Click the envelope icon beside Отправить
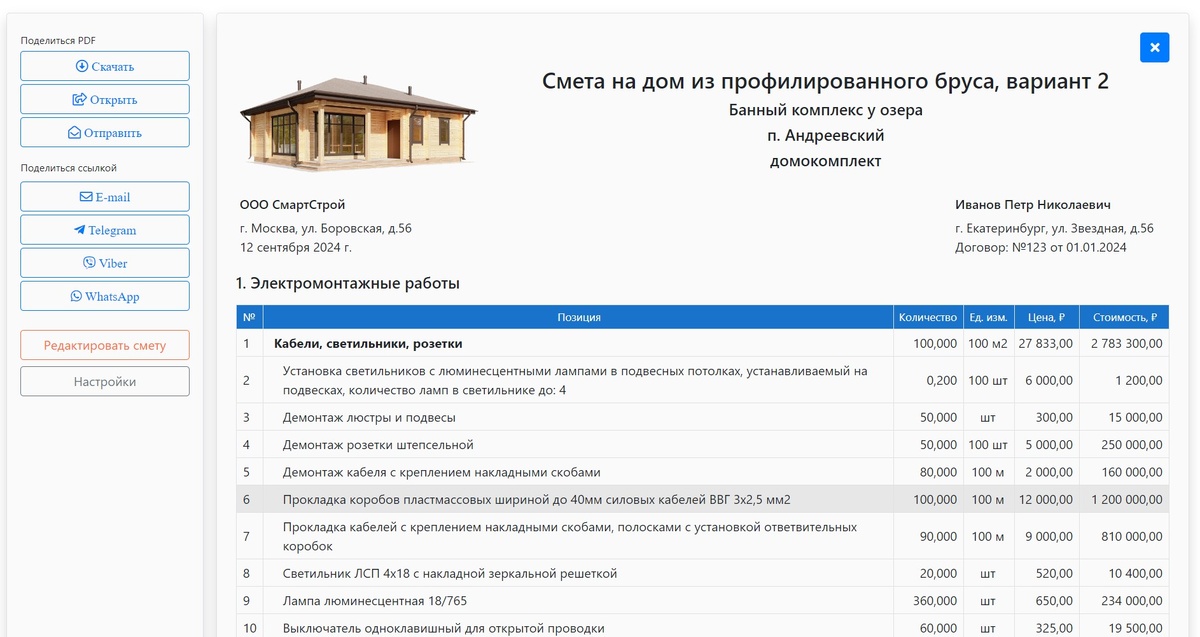Viewport: 1200px width, 637px height. click(74, 133)
